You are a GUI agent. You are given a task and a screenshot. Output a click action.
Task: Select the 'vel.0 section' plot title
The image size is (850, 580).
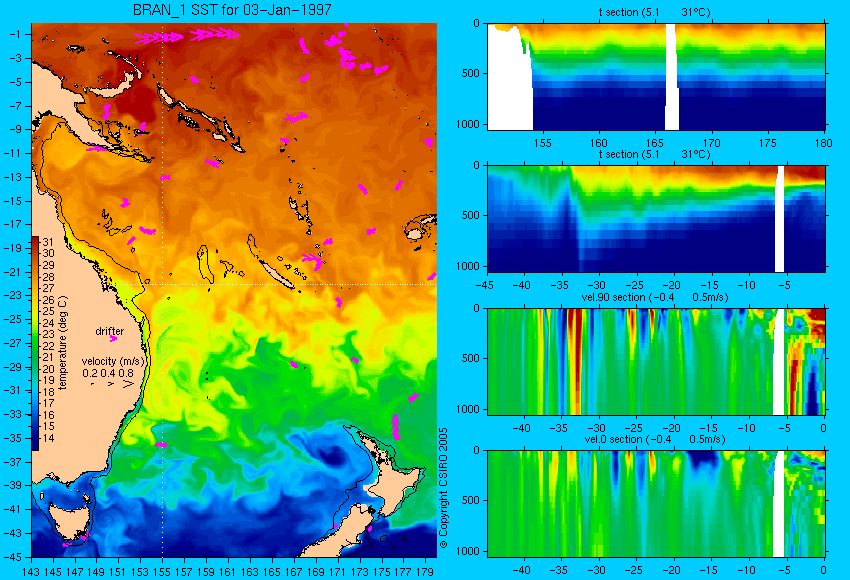pos(655,439)
